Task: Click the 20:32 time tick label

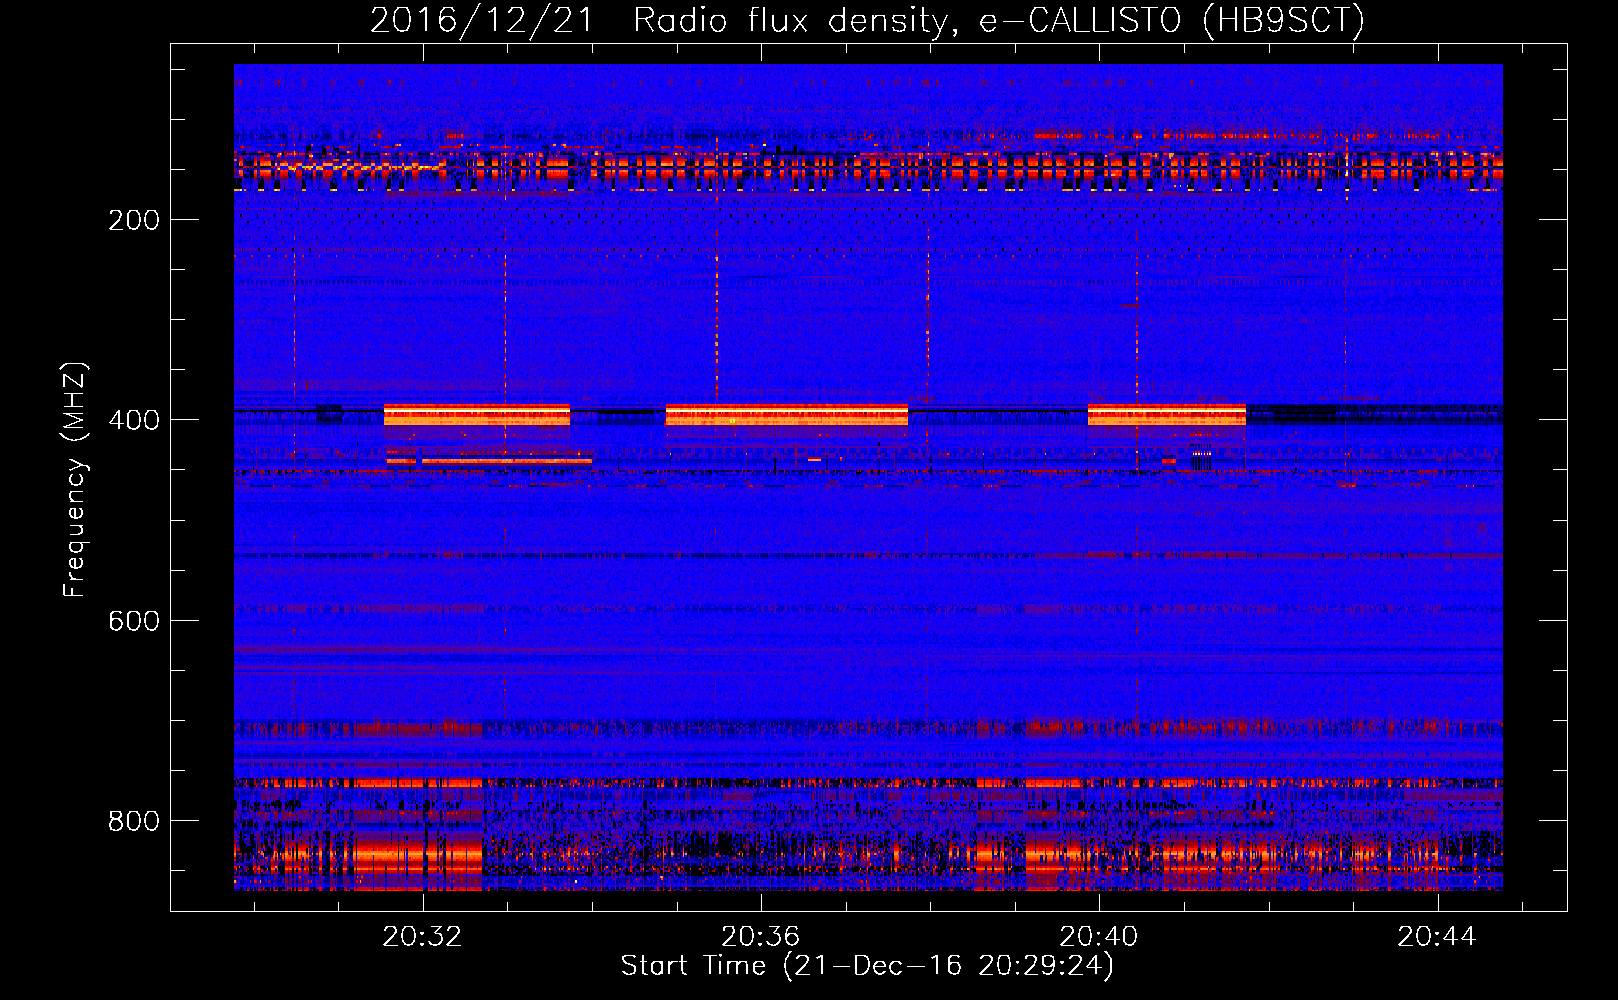Action: [423, 937]
